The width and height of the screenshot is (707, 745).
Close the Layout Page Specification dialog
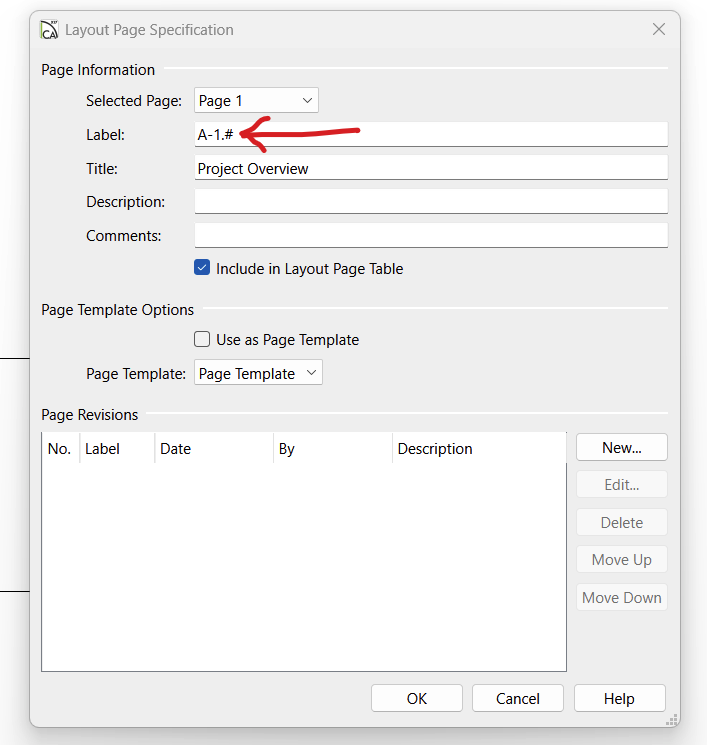click(659, 29)
